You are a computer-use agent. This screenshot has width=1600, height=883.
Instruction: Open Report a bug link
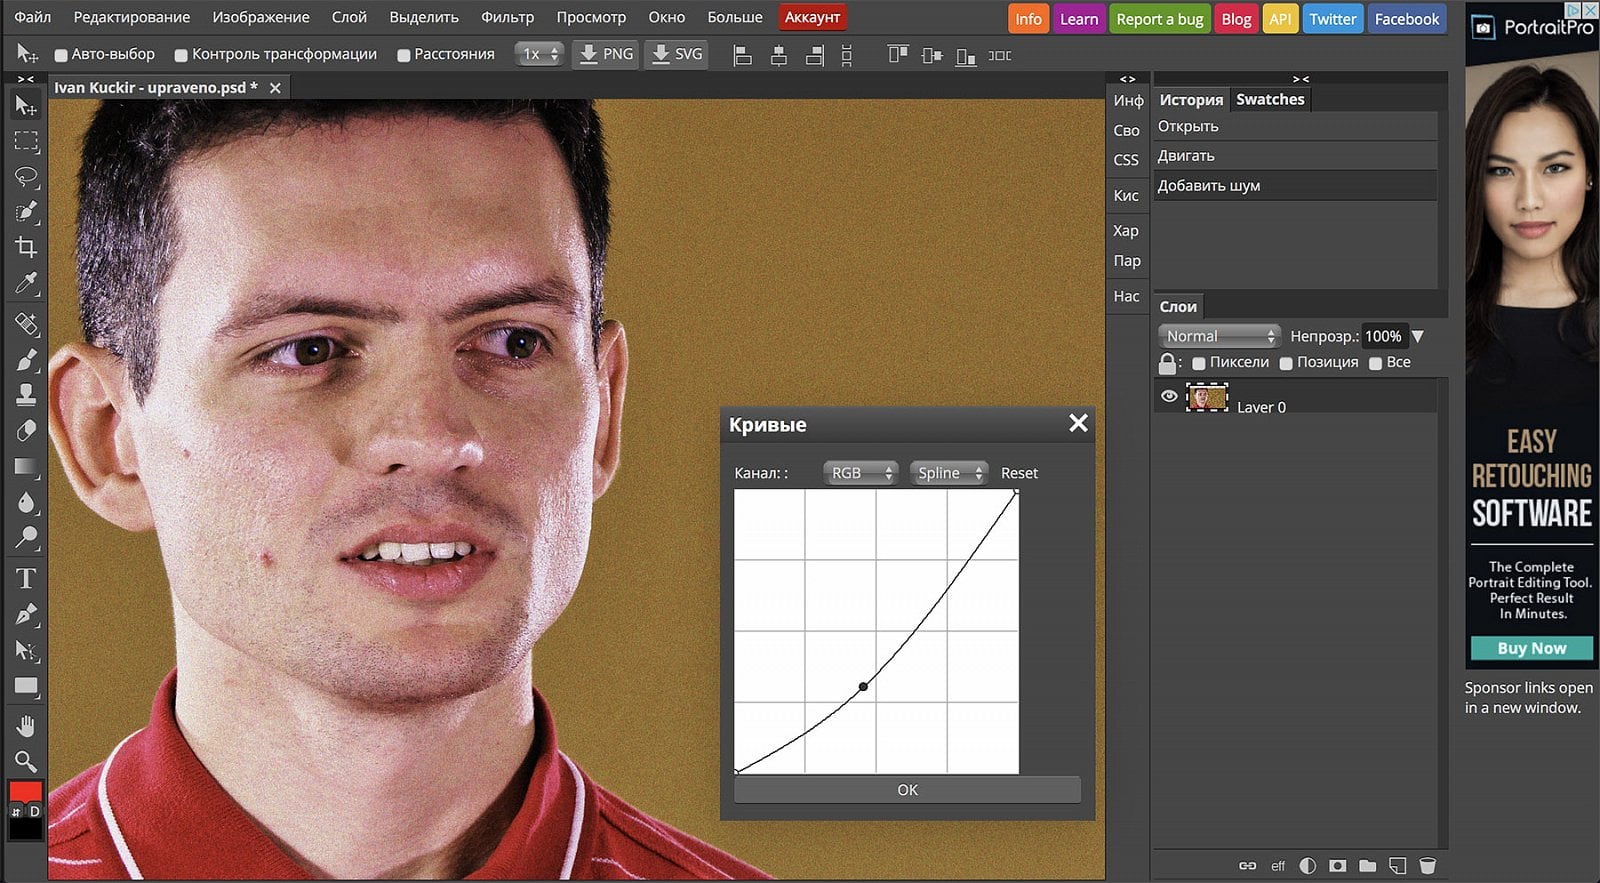(x=1160, y=19)
